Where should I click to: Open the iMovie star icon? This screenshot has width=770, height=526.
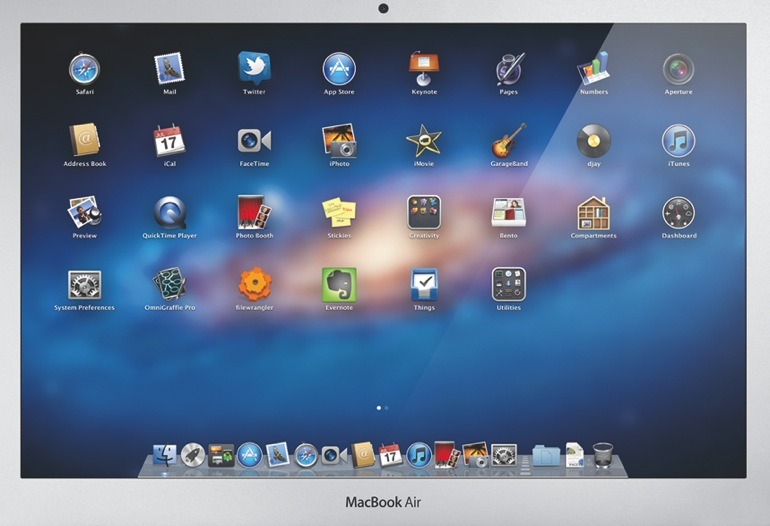424,140
